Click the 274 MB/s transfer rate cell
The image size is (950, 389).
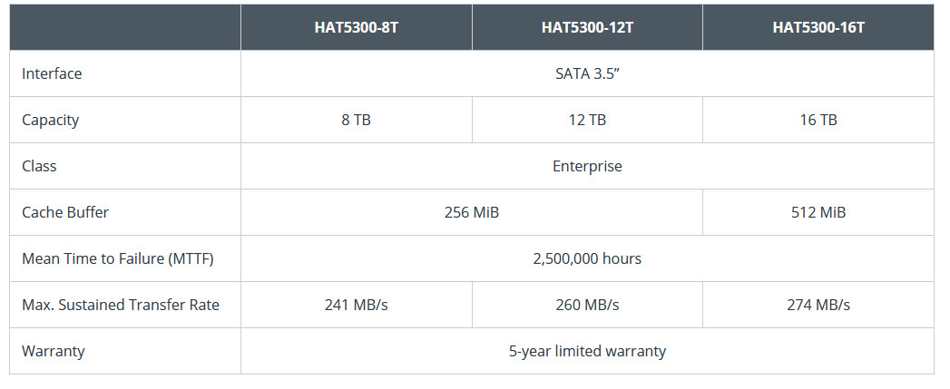click(818, 305)
